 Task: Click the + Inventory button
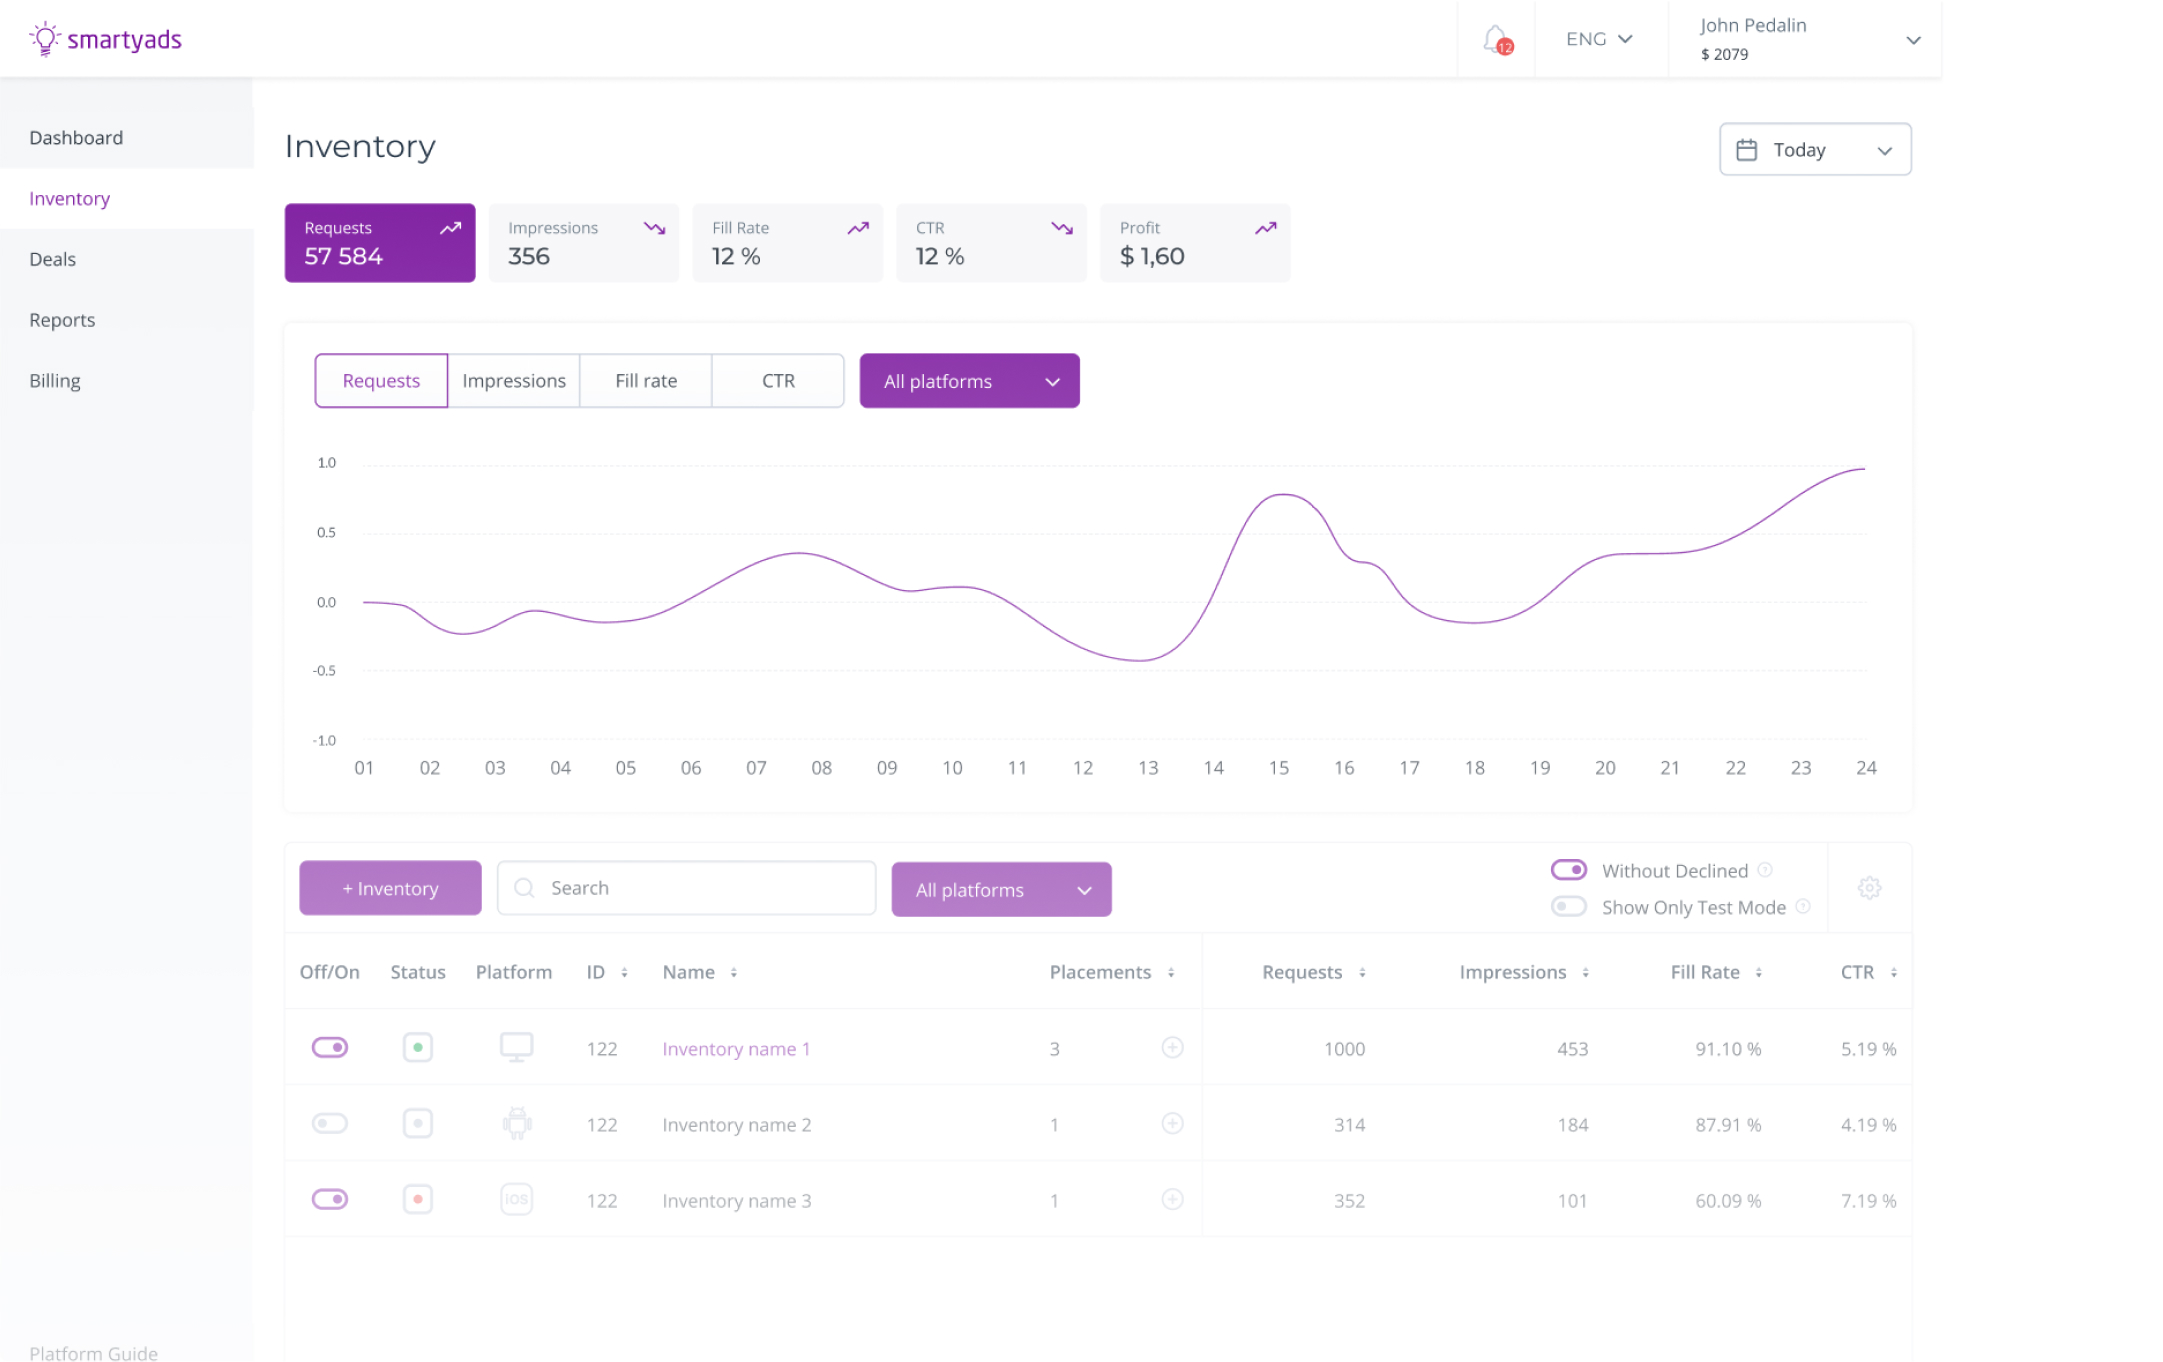[390, 888]
